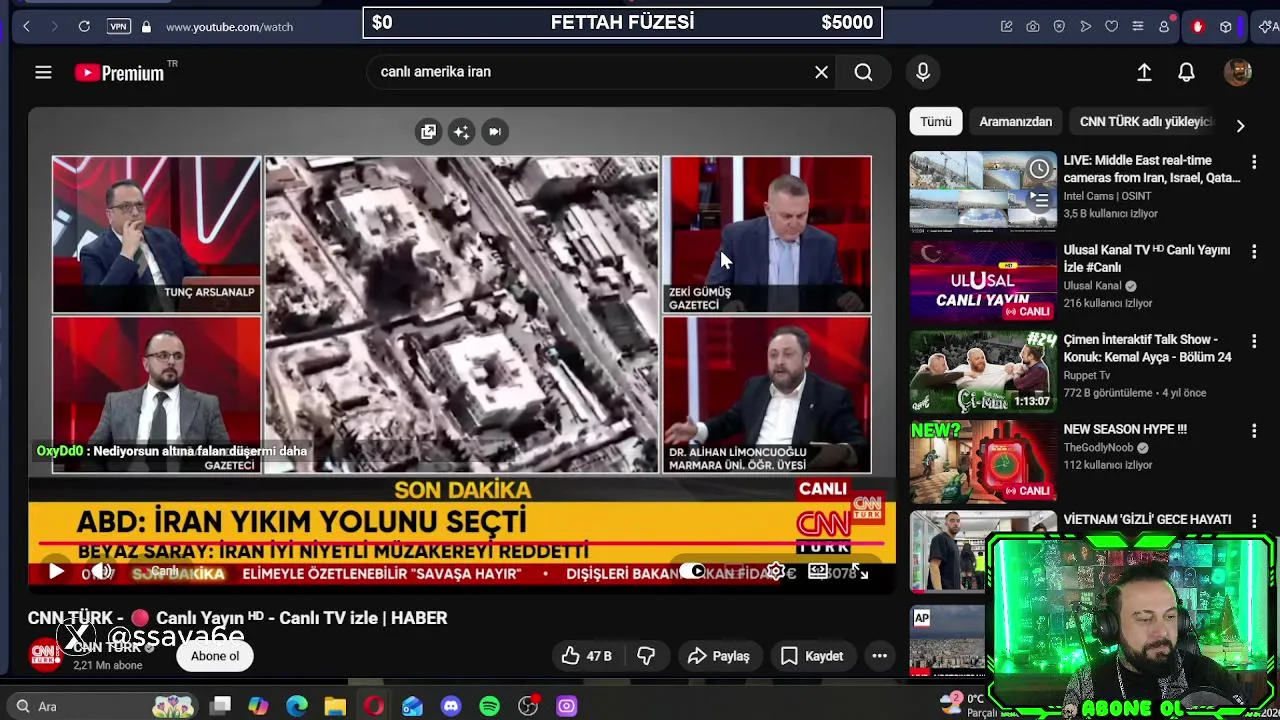The image size is (1280, 720).
Task: Run search with magnifier button
Action: (863, 72)
